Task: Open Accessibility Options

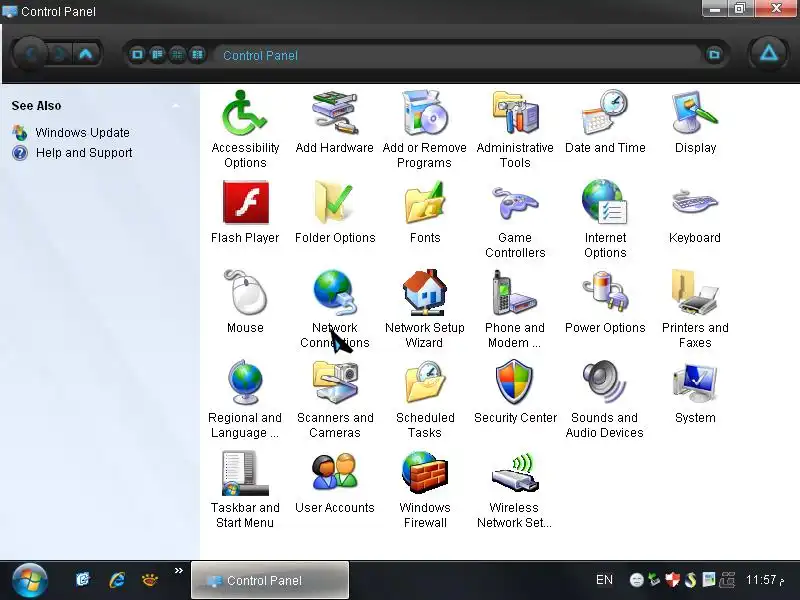Action: [245, 130]
